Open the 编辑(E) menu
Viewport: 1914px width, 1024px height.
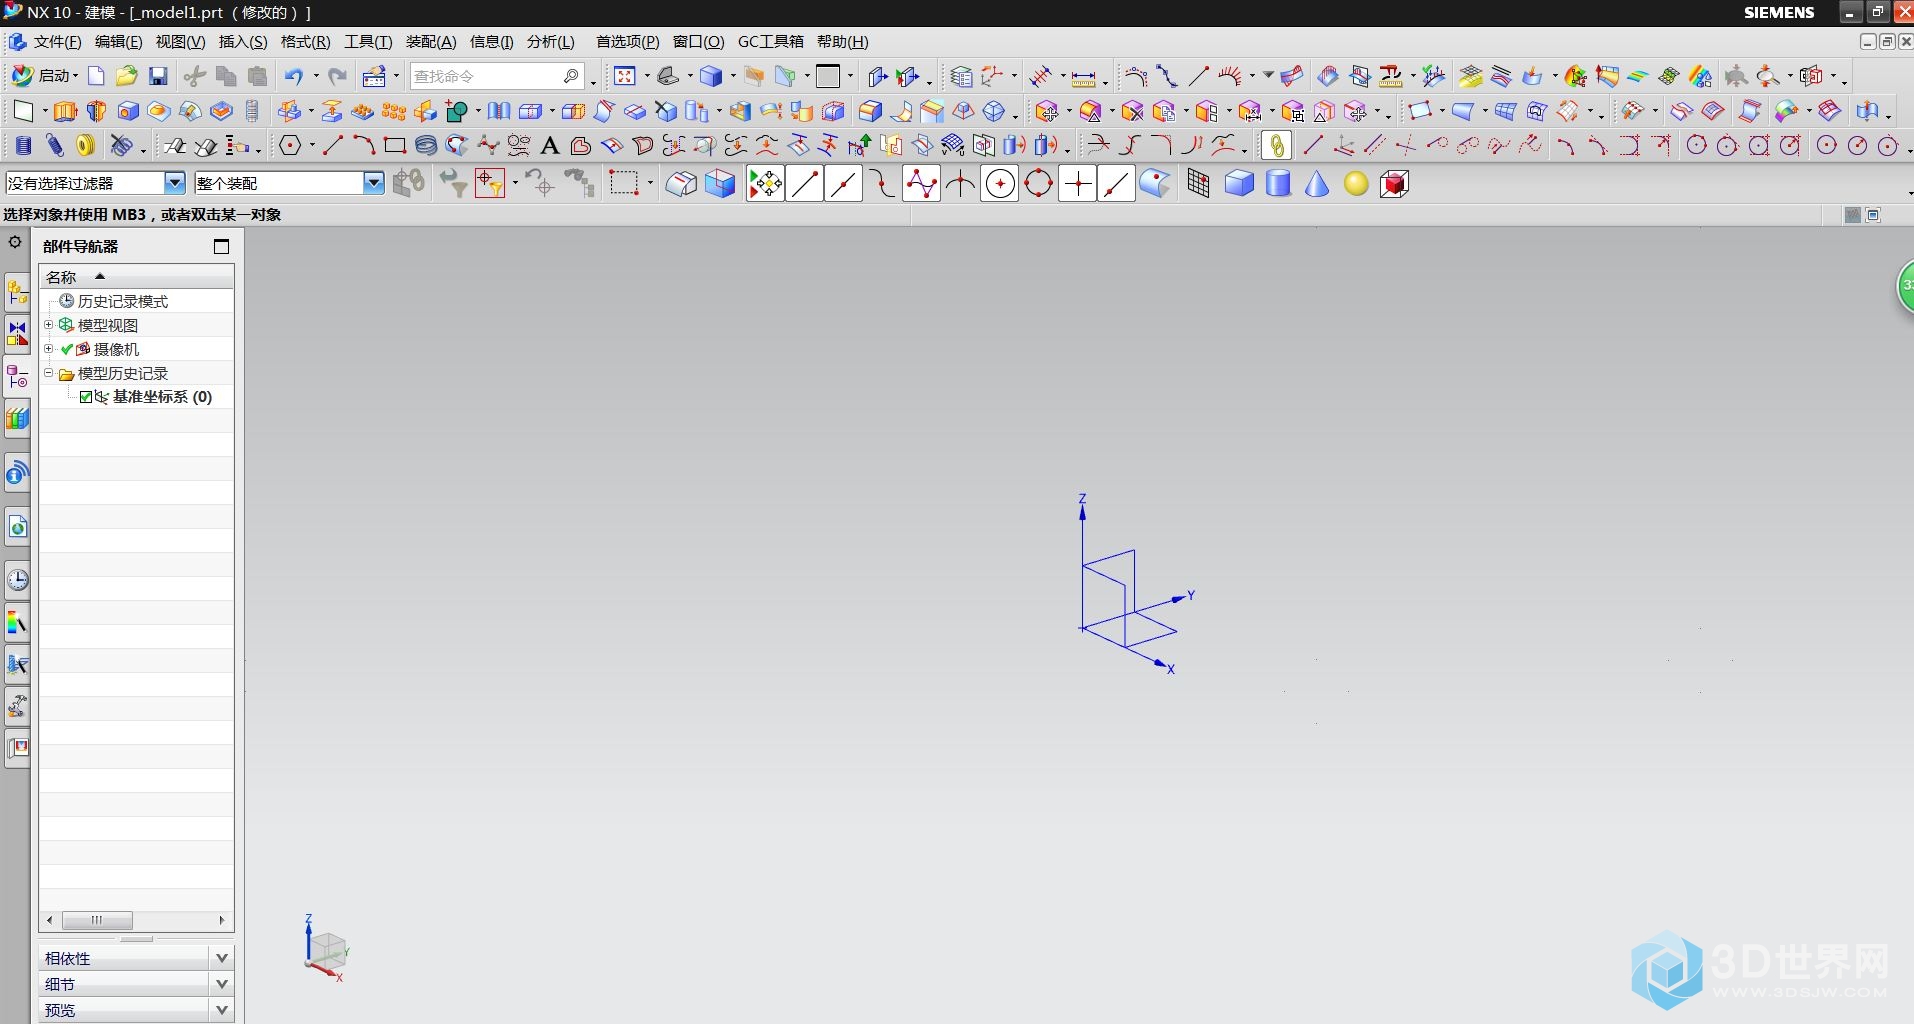[118, 42]
